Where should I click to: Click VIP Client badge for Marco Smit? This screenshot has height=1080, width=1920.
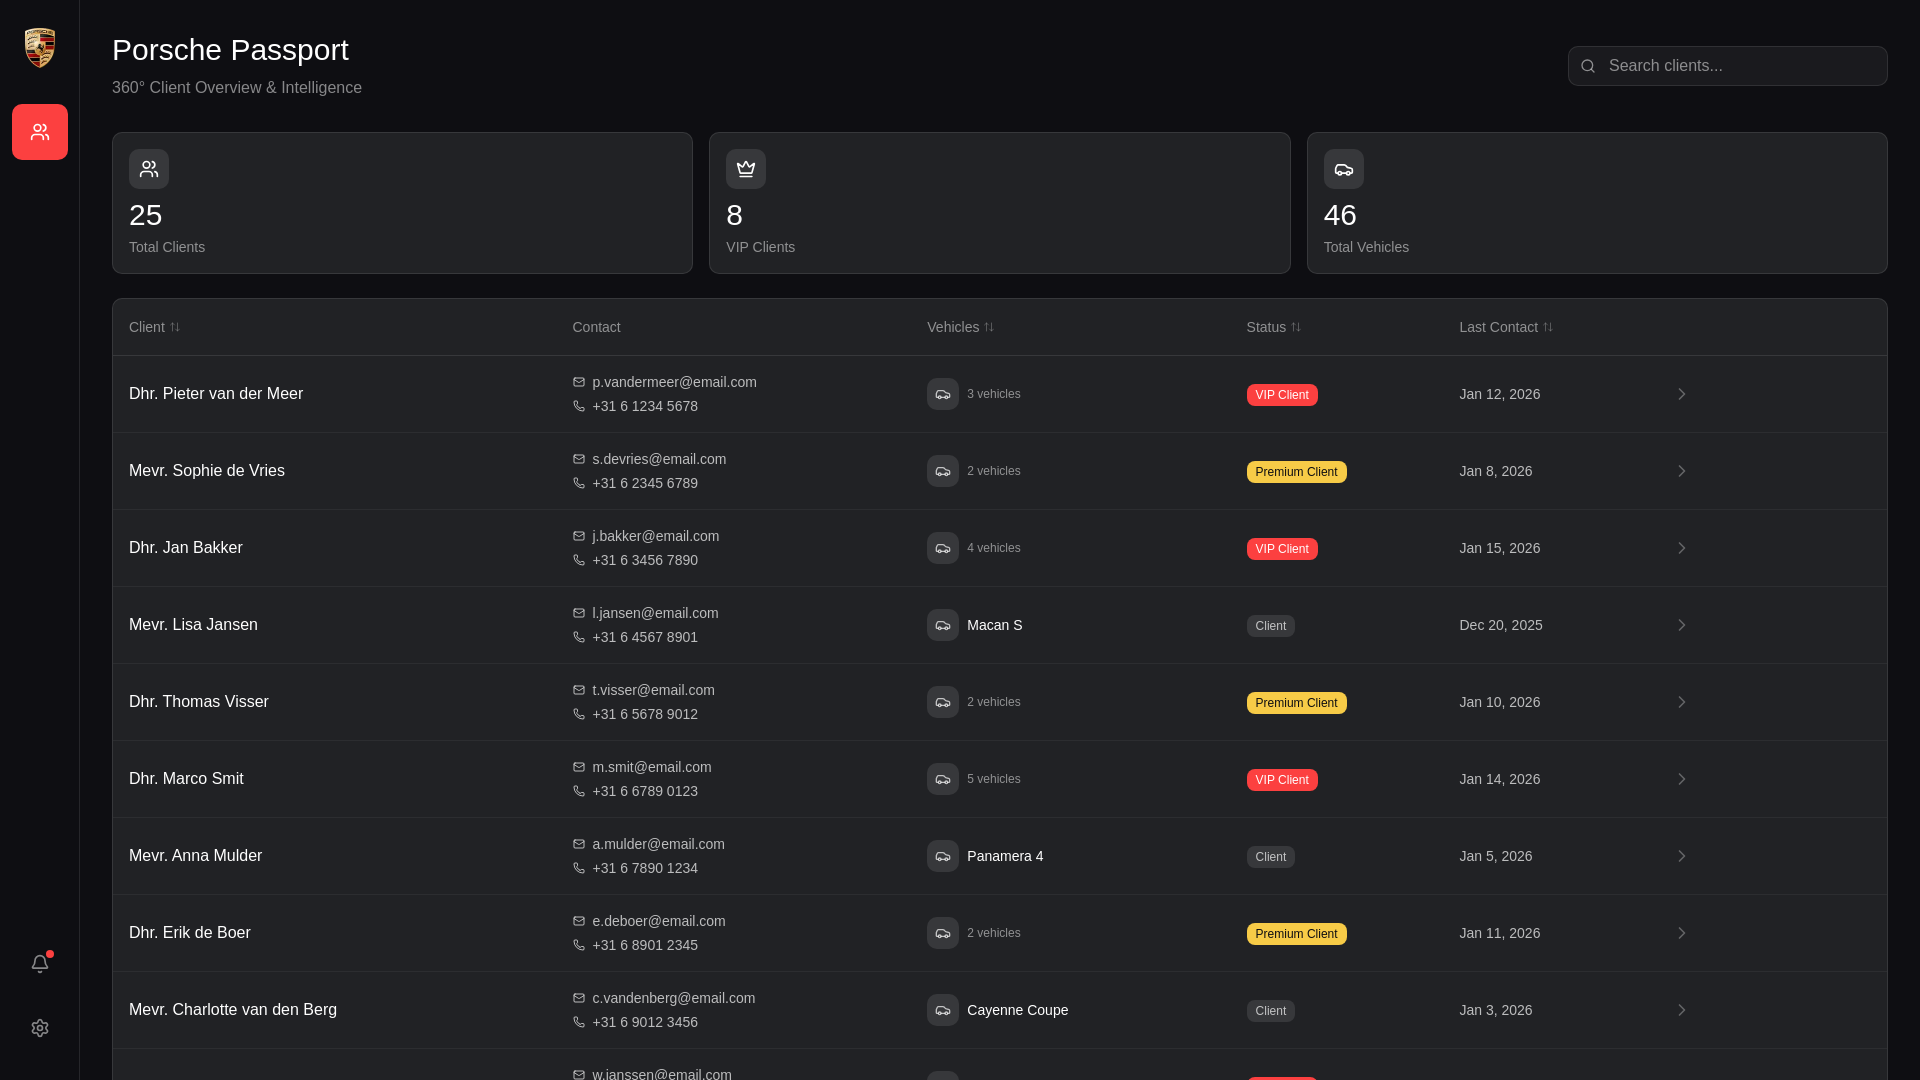1282,780
